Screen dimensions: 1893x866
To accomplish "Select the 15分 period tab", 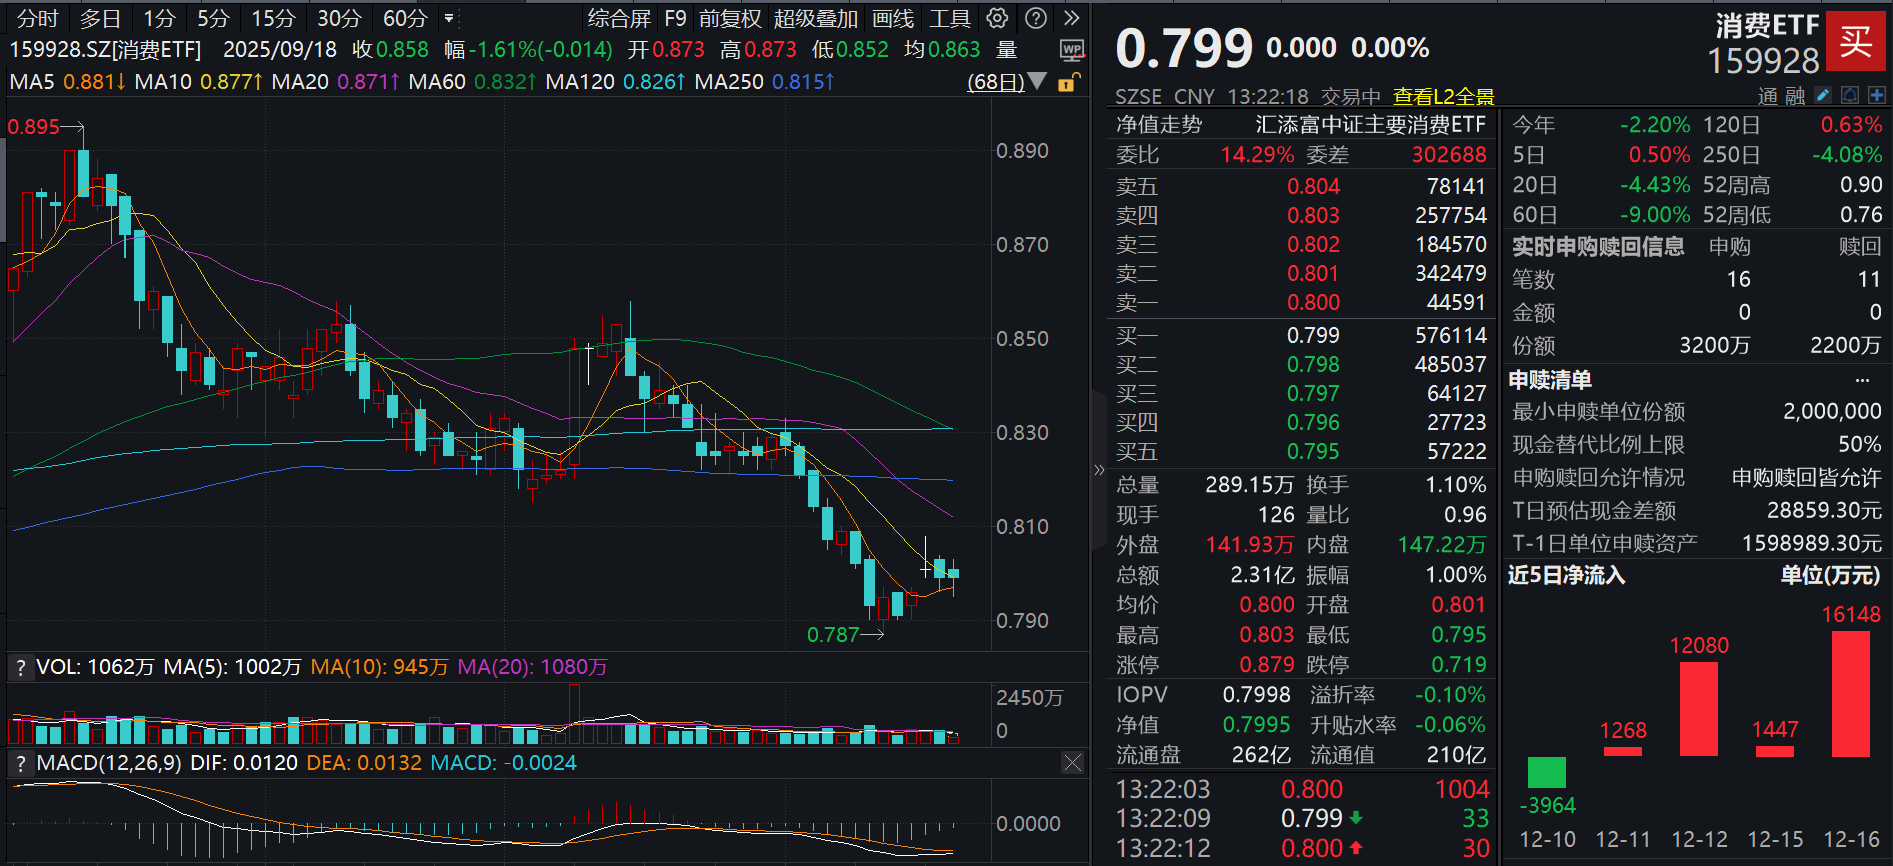I will click(273, 18).
